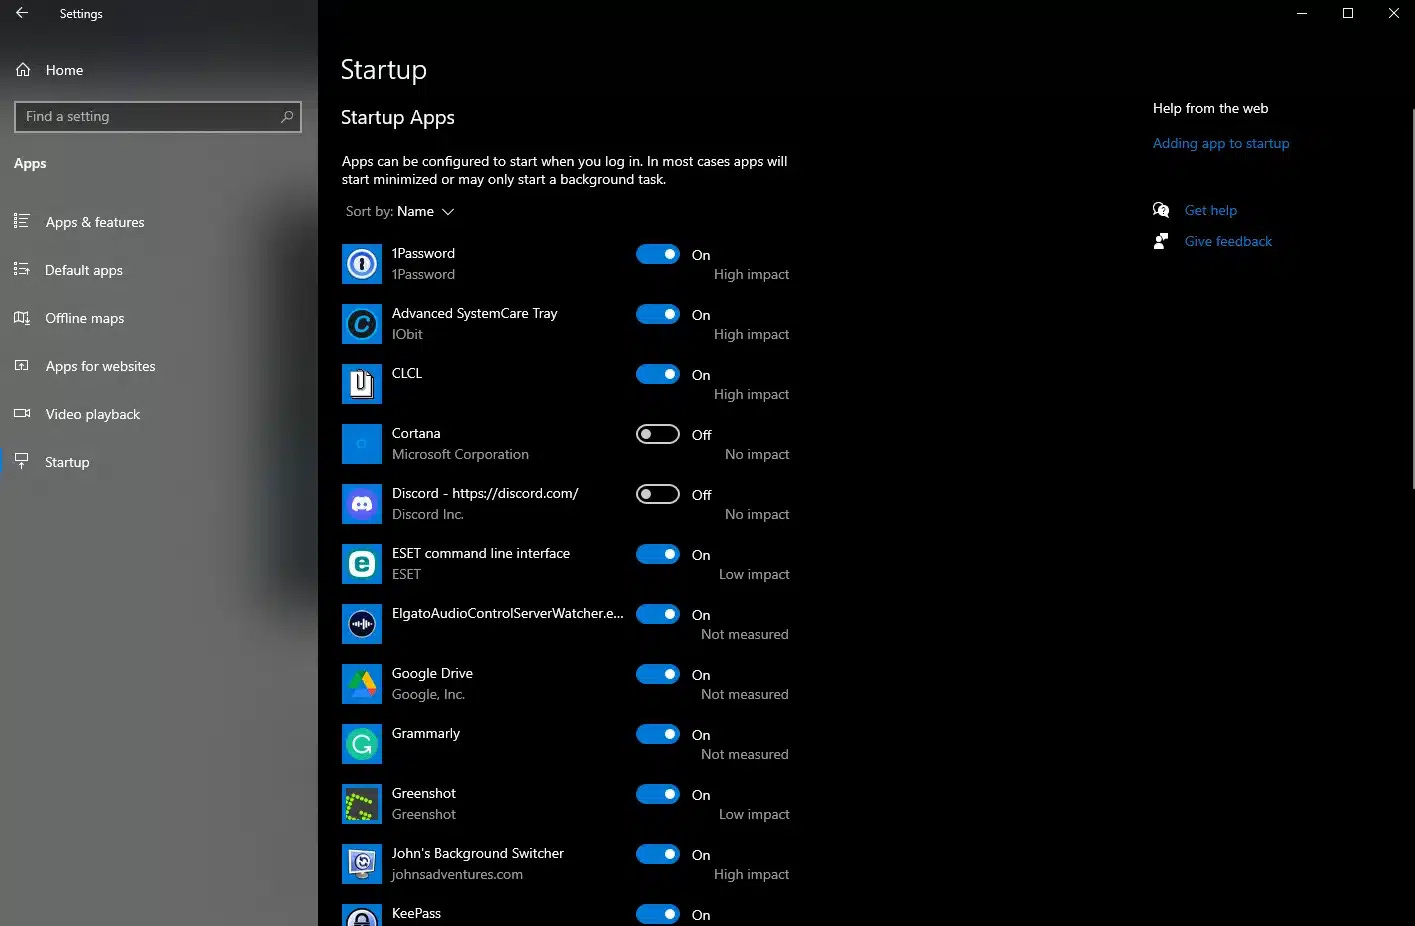Click the KeePass app icon
This screenshot has height=926, width=1415.
[x=362, y=915]
